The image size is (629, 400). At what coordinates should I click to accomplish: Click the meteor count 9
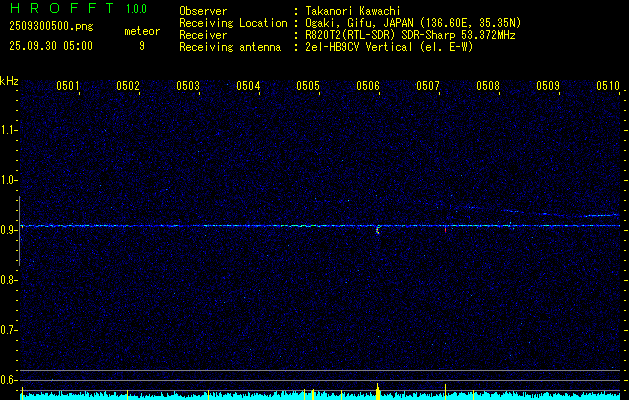pyautogui.click(x=142, y=46)
